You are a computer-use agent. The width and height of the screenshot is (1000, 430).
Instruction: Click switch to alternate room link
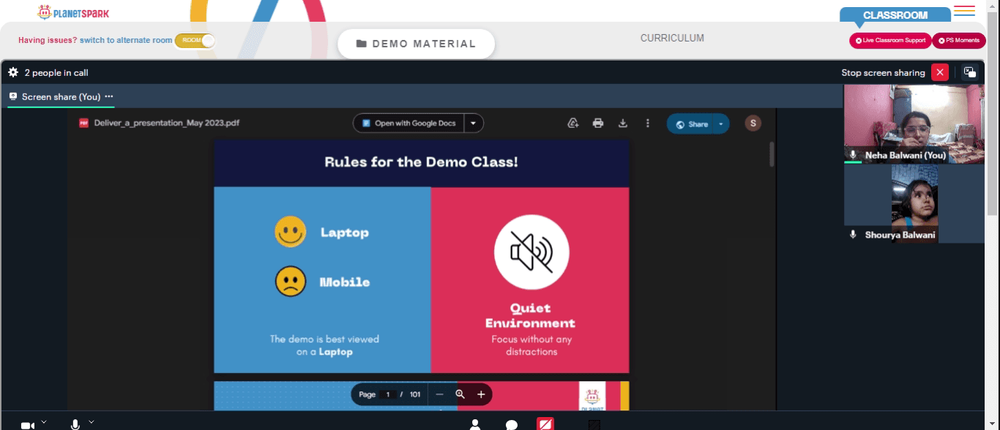pyautogui.click(x=126, y=40)
